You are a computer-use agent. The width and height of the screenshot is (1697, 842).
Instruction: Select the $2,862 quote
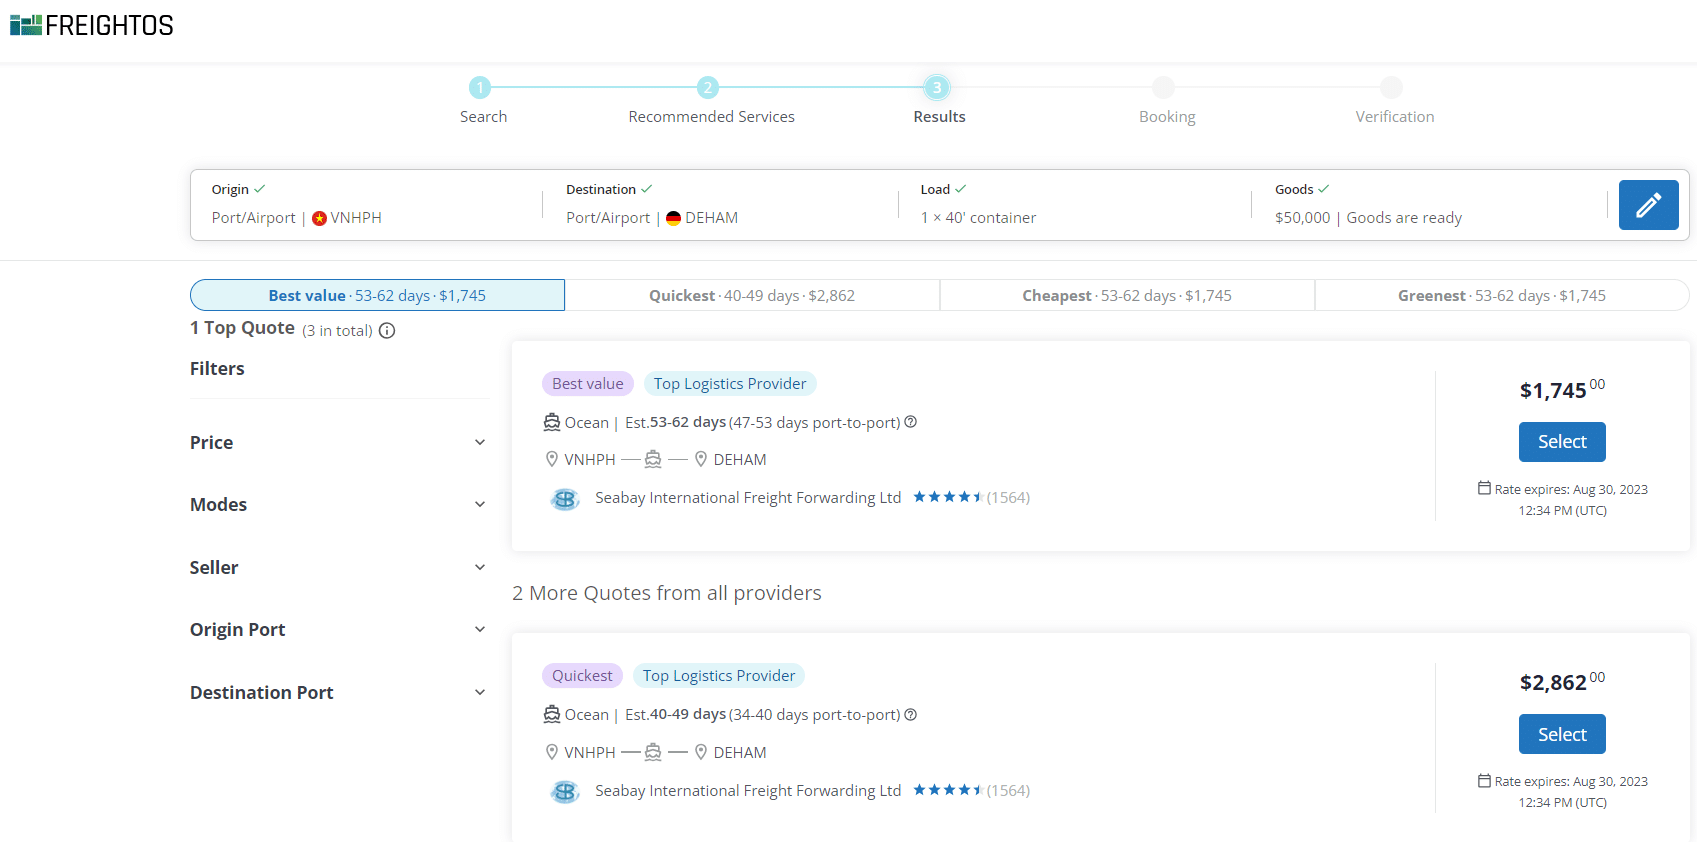click(1562, 735)
